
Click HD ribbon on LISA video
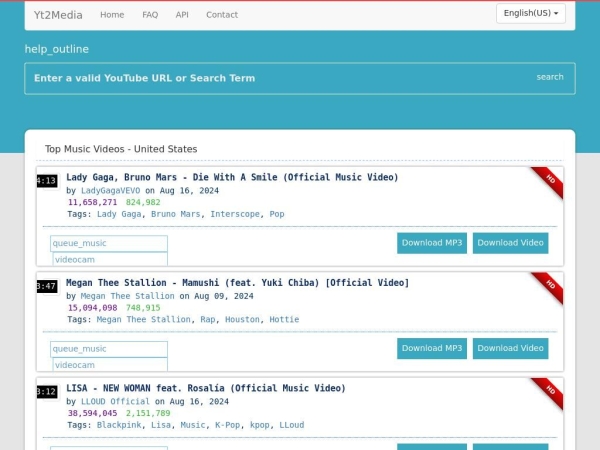pos(549,392)
